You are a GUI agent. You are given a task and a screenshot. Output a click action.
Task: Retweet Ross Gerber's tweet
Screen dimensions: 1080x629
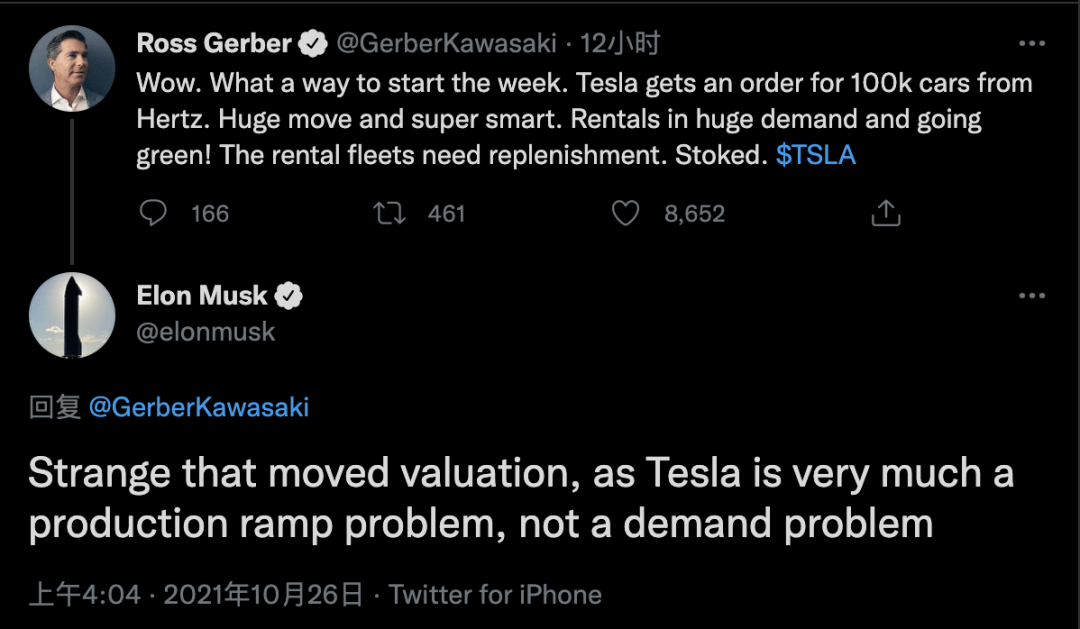pos(389,213)
